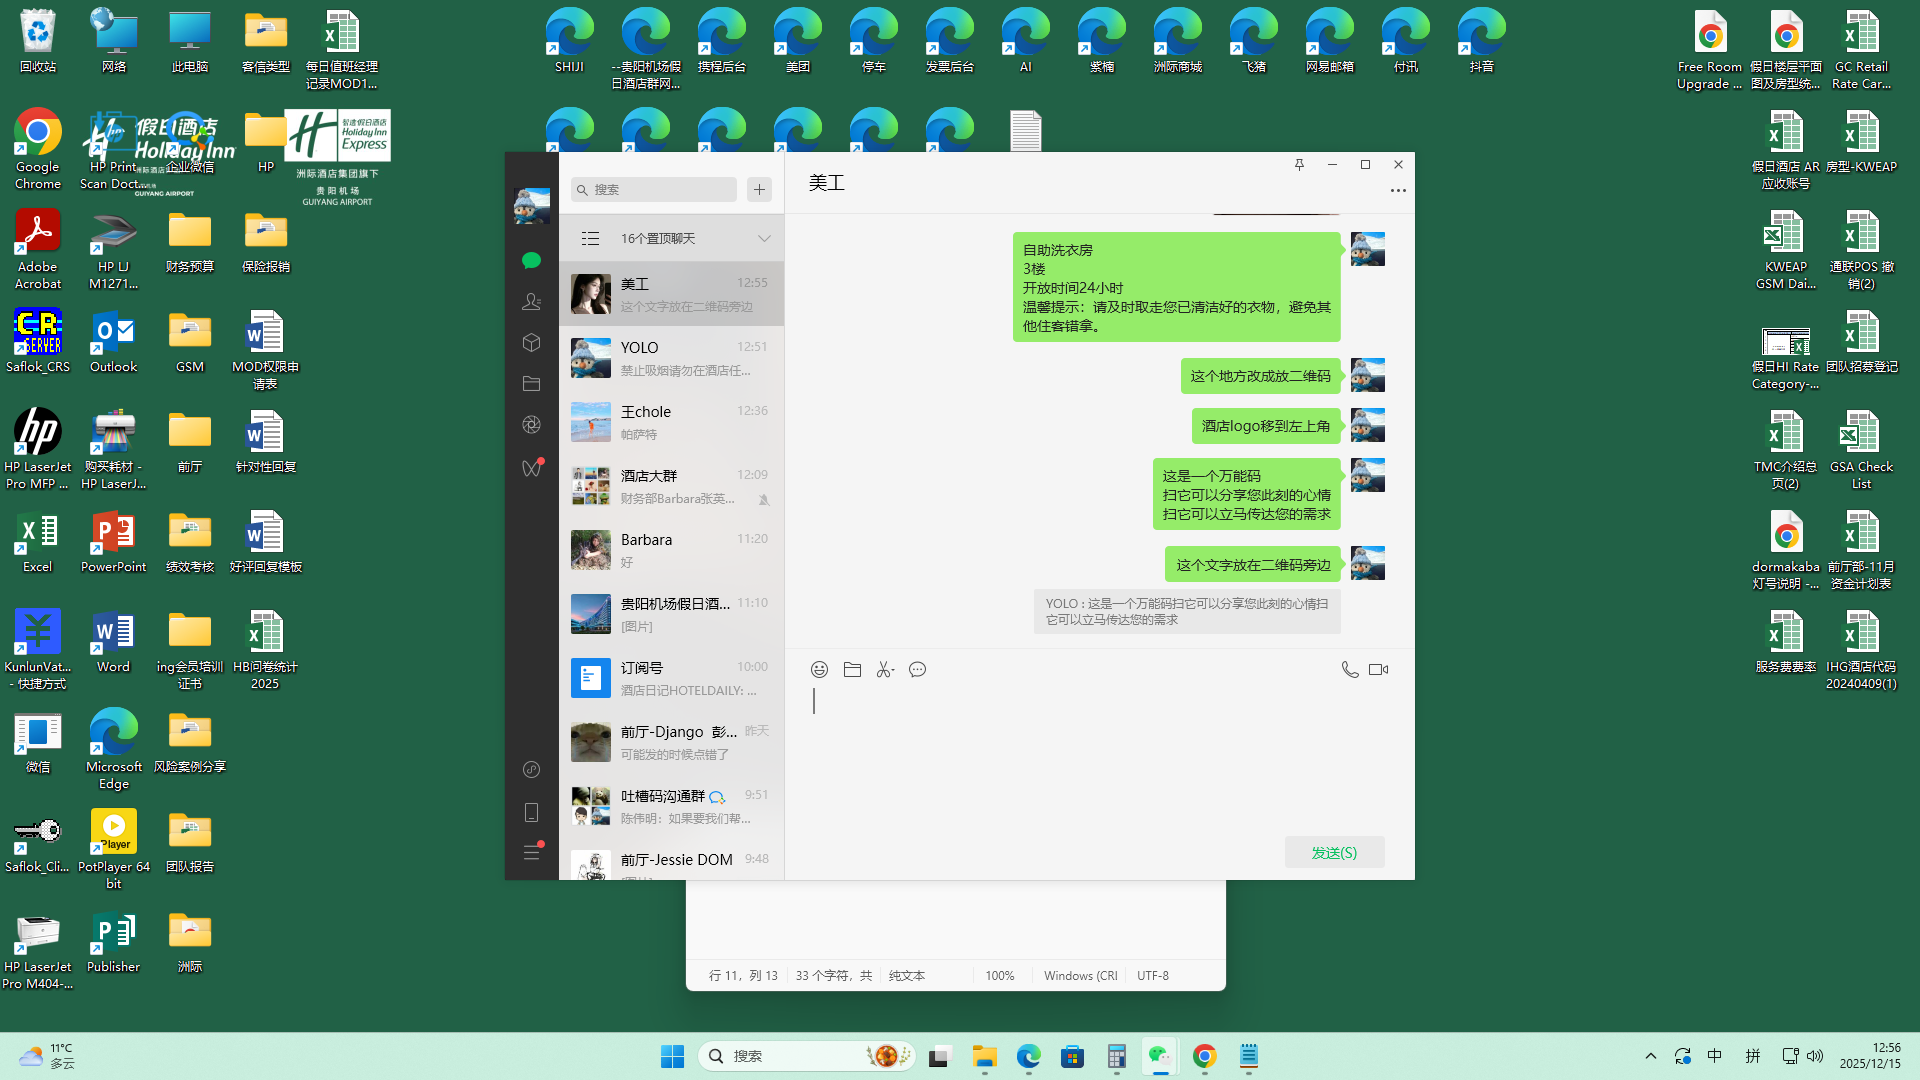1920x1080 pixels.
Task: Open the sidebar hamburger settings menu
Action: pyautogui.click(x=532, y=853)
